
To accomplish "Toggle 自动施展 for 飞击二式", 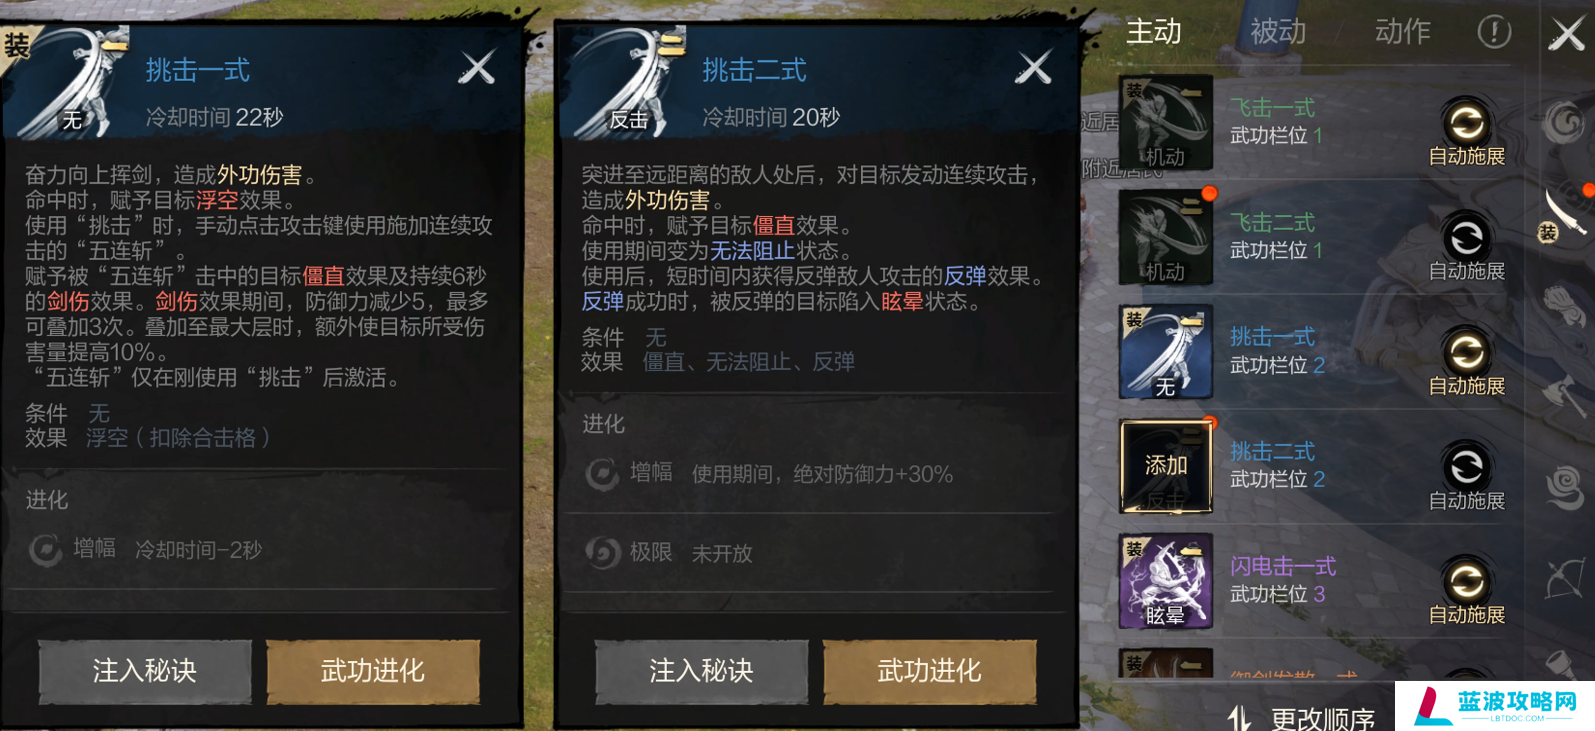I will tap(1466, 246).
